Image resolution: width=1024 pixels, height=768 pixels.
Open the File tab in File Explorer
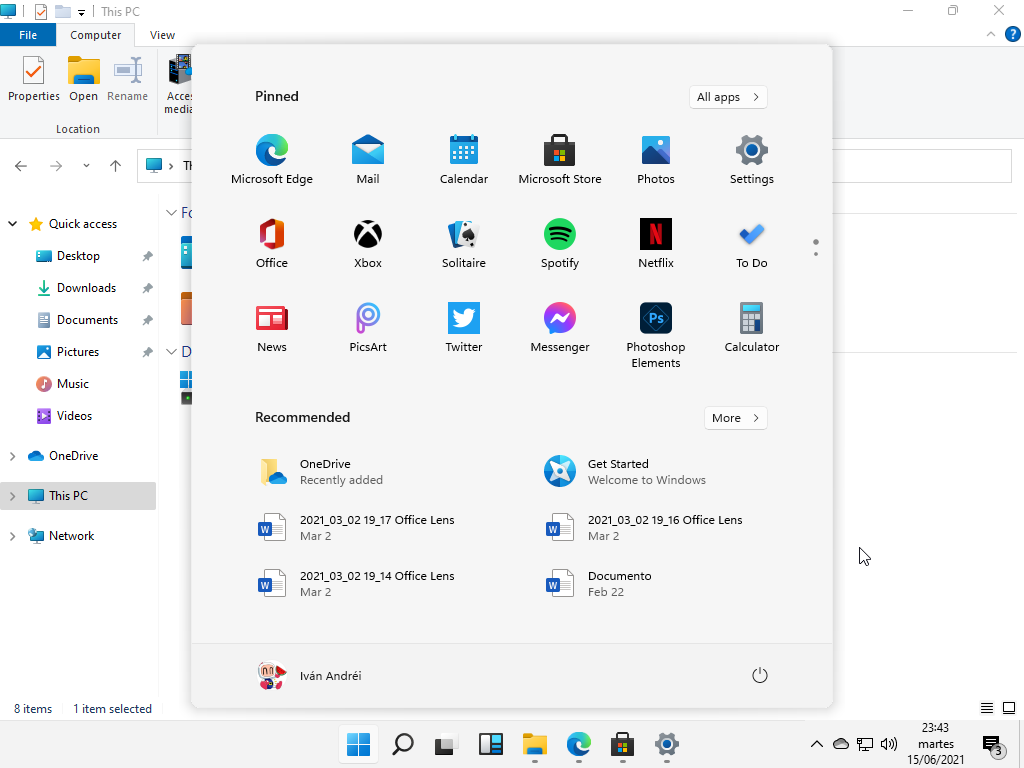(28, 35)
